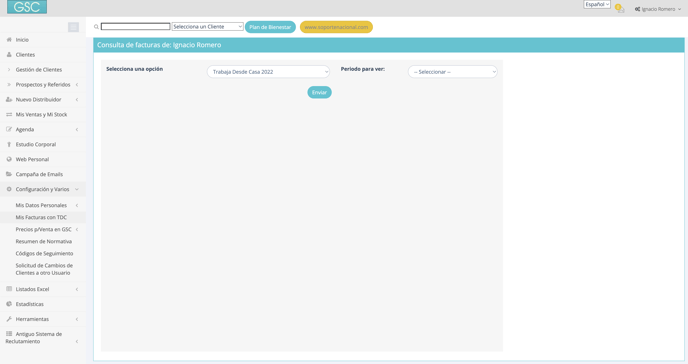688x364 pixels.
Task: Click the Listados Excel table icon
Action: coord(9,289)
